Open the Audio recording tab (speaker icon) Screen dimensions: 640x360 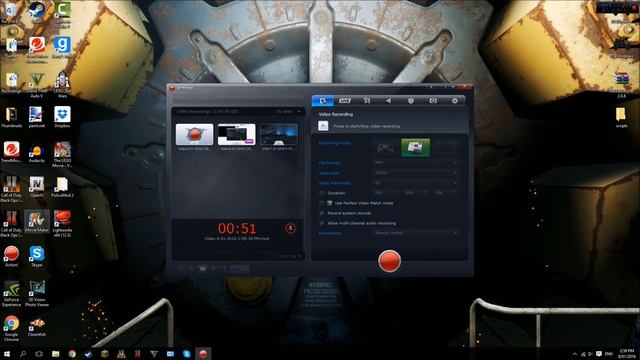point(389,101)
